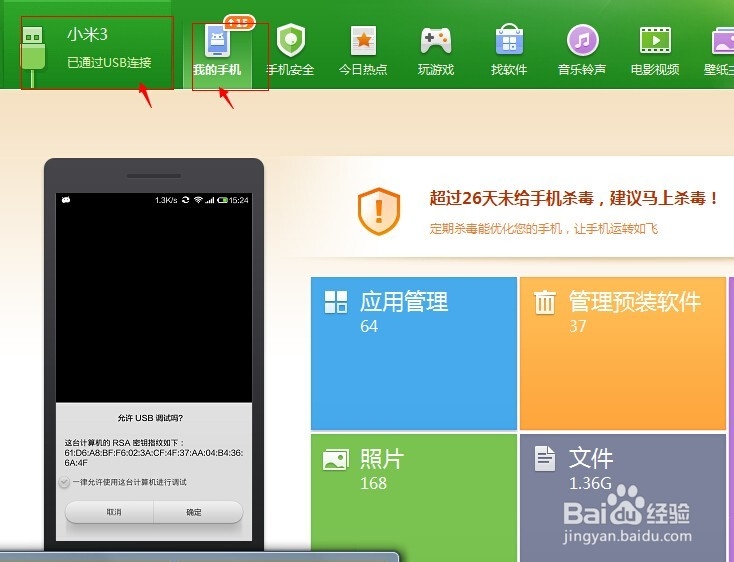Click the 37 preinstalled software count
The height and width of the screenshot is (562, 734).
[578, 326]
